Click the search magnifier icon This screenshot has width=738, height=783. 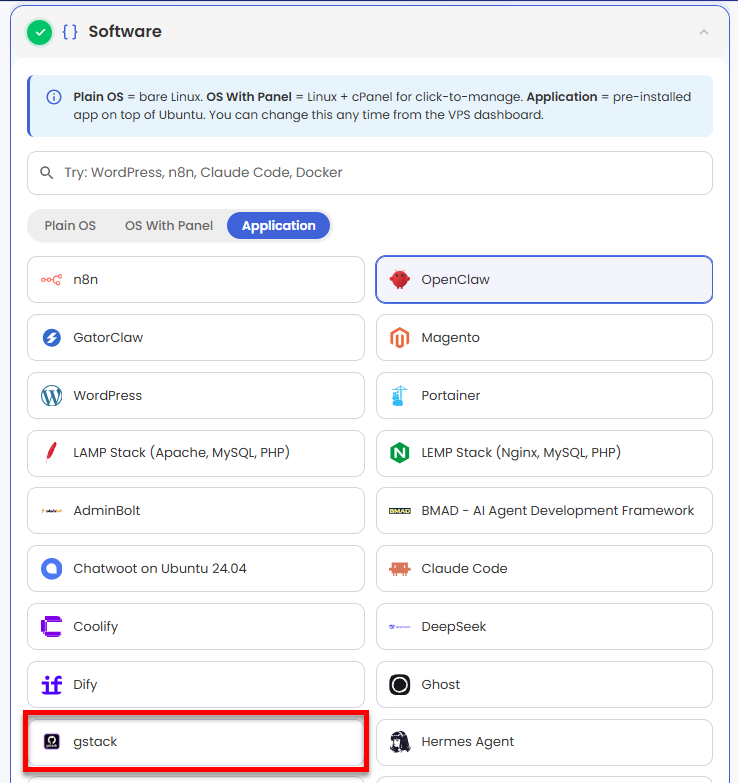pyautogui.click(x=46, y=173)
